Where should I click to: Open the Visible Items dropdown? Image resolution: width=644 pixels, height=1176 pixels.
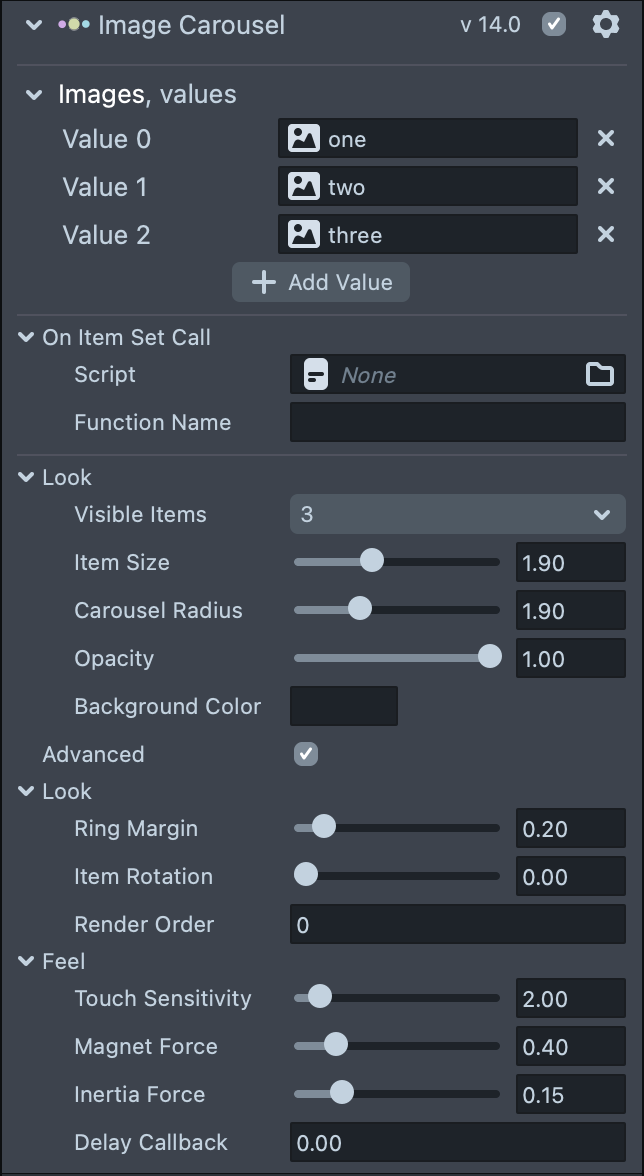(458, 515)
